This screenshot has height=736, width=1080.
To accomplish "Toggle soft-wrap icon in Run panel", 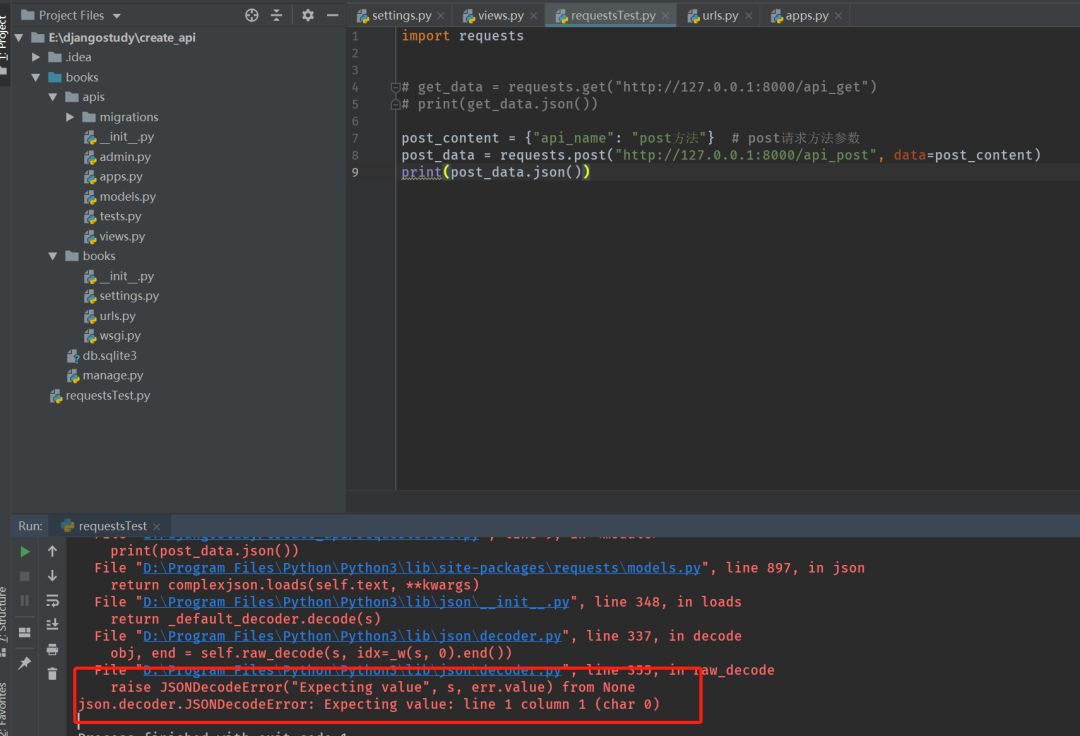I will click(52, 601).
